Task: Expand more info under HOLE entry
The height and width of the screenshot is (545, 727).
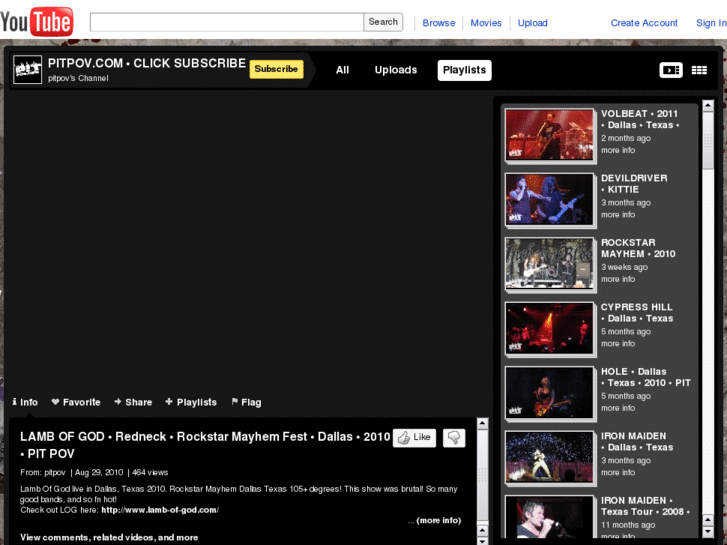Action: [618, 408]
